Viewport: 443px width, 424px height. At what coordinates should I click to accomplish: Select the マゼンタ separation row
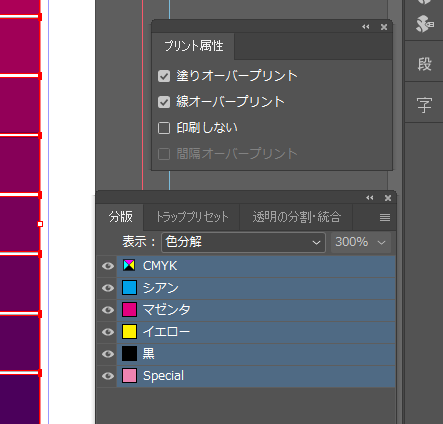(256, 310)
